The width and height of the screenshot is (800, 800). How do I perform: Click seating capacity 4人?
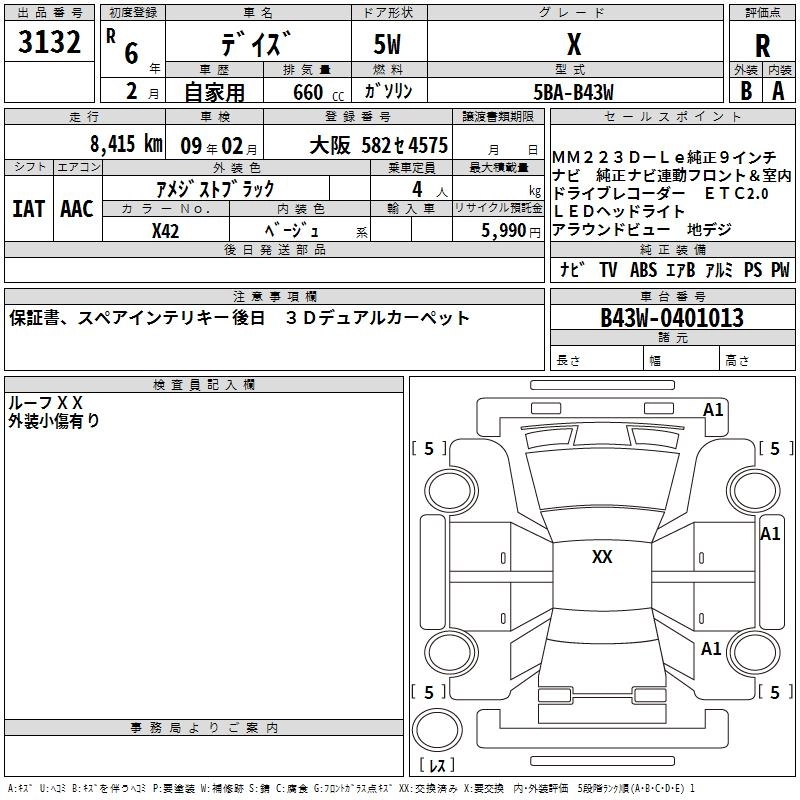tap(430, 190)
